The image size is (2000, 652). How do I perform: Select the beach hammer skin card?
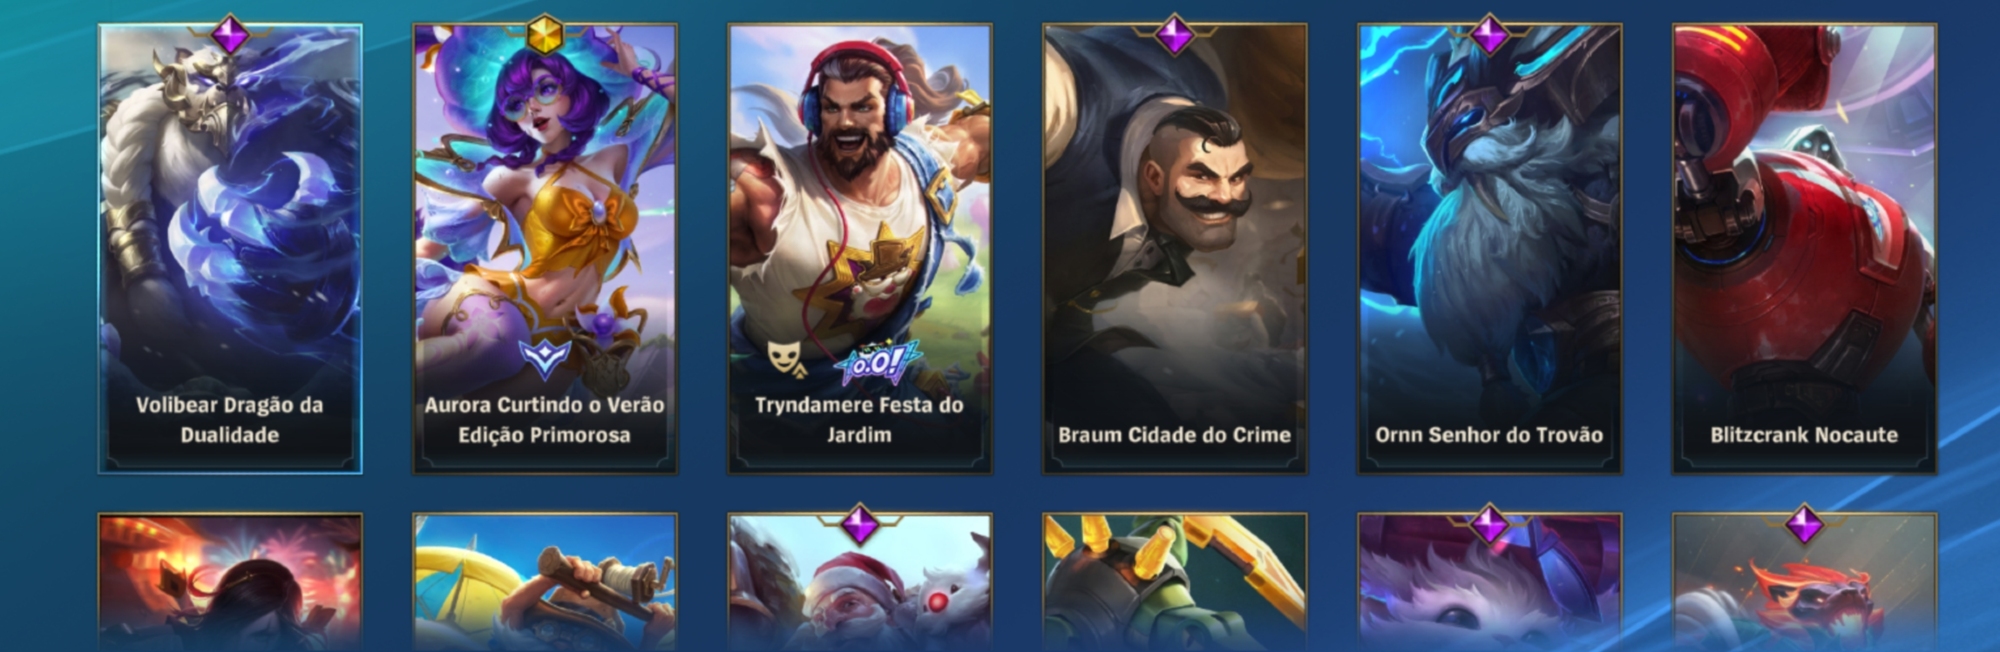[x=545, y=583]
